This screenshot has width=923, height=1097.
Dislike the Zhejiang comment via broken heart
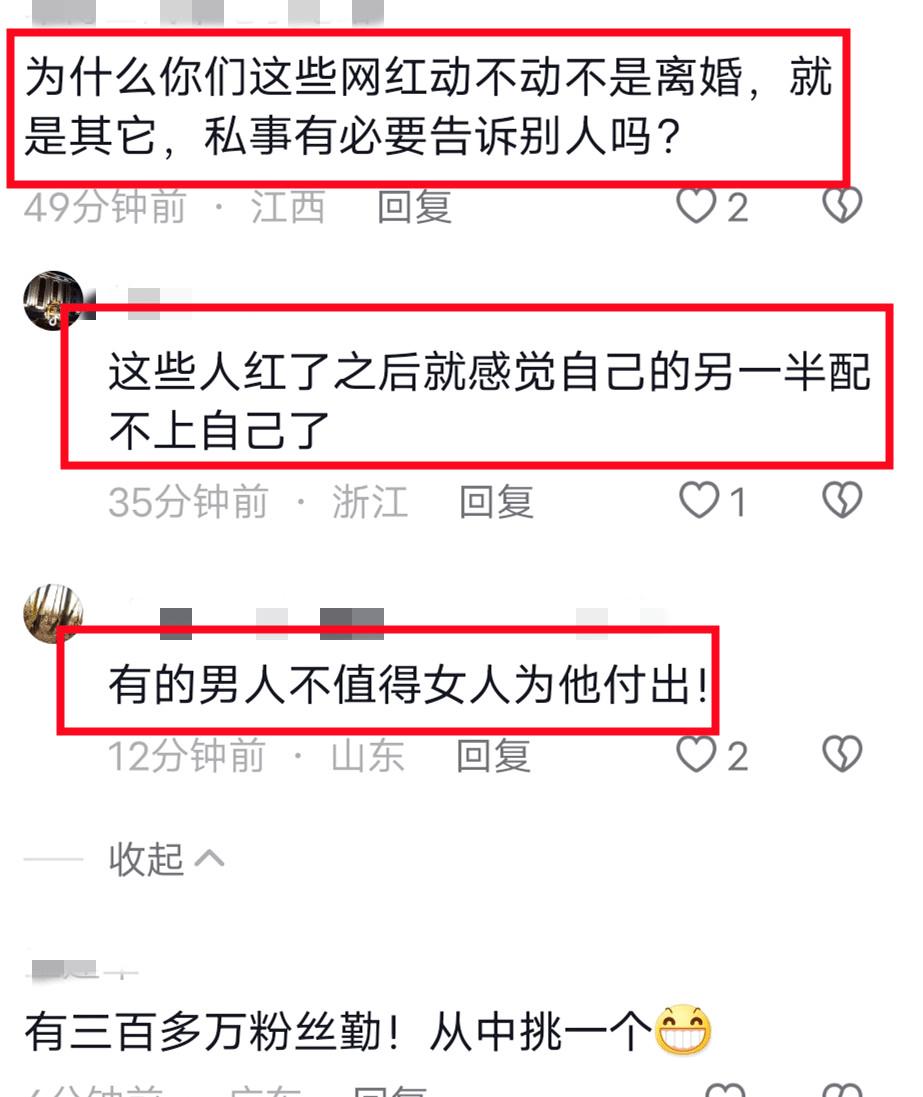842,500
